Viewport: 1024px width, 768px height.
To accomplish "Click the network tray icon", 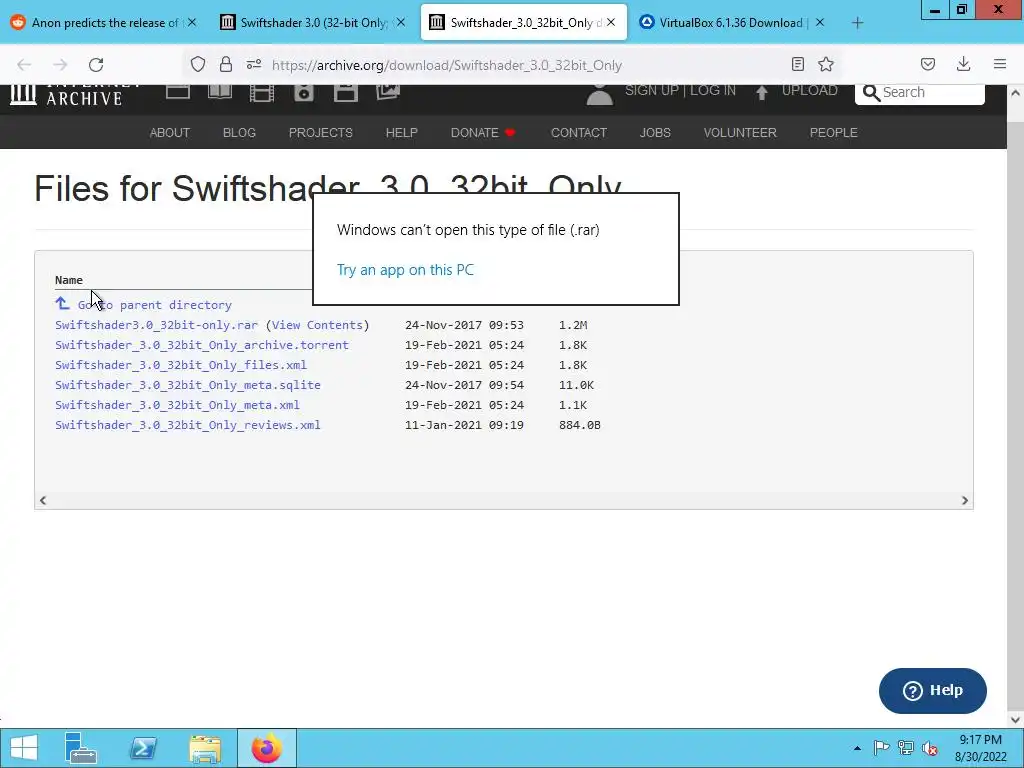I will pos(906,748).
